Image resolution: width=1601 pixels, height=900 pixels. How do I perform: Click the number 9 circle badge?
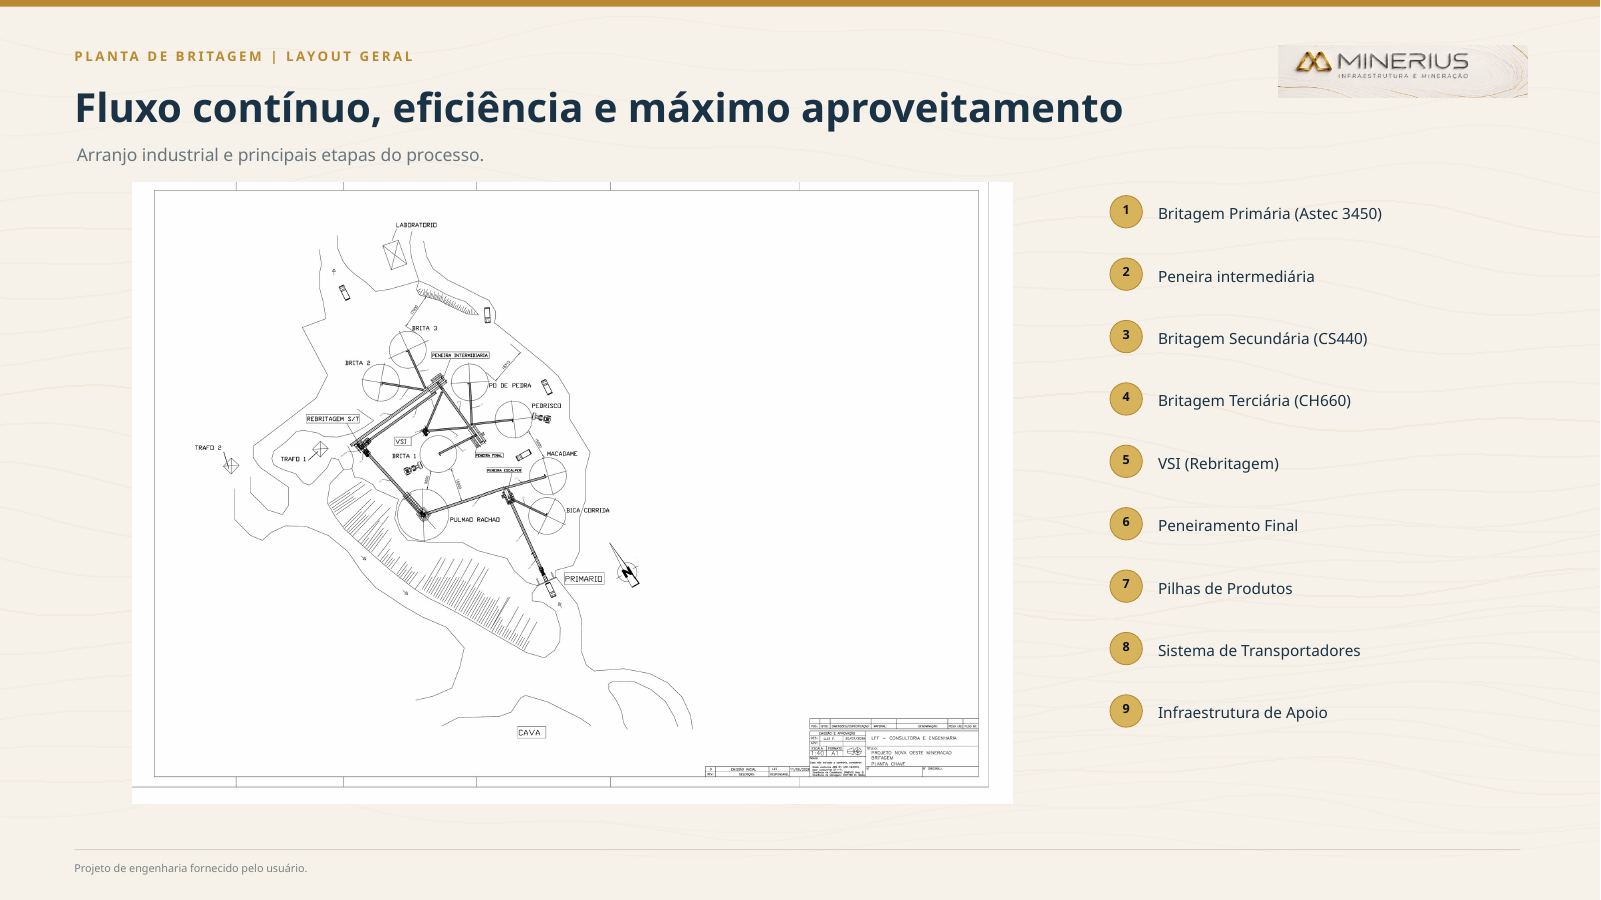pos(1126,710)
